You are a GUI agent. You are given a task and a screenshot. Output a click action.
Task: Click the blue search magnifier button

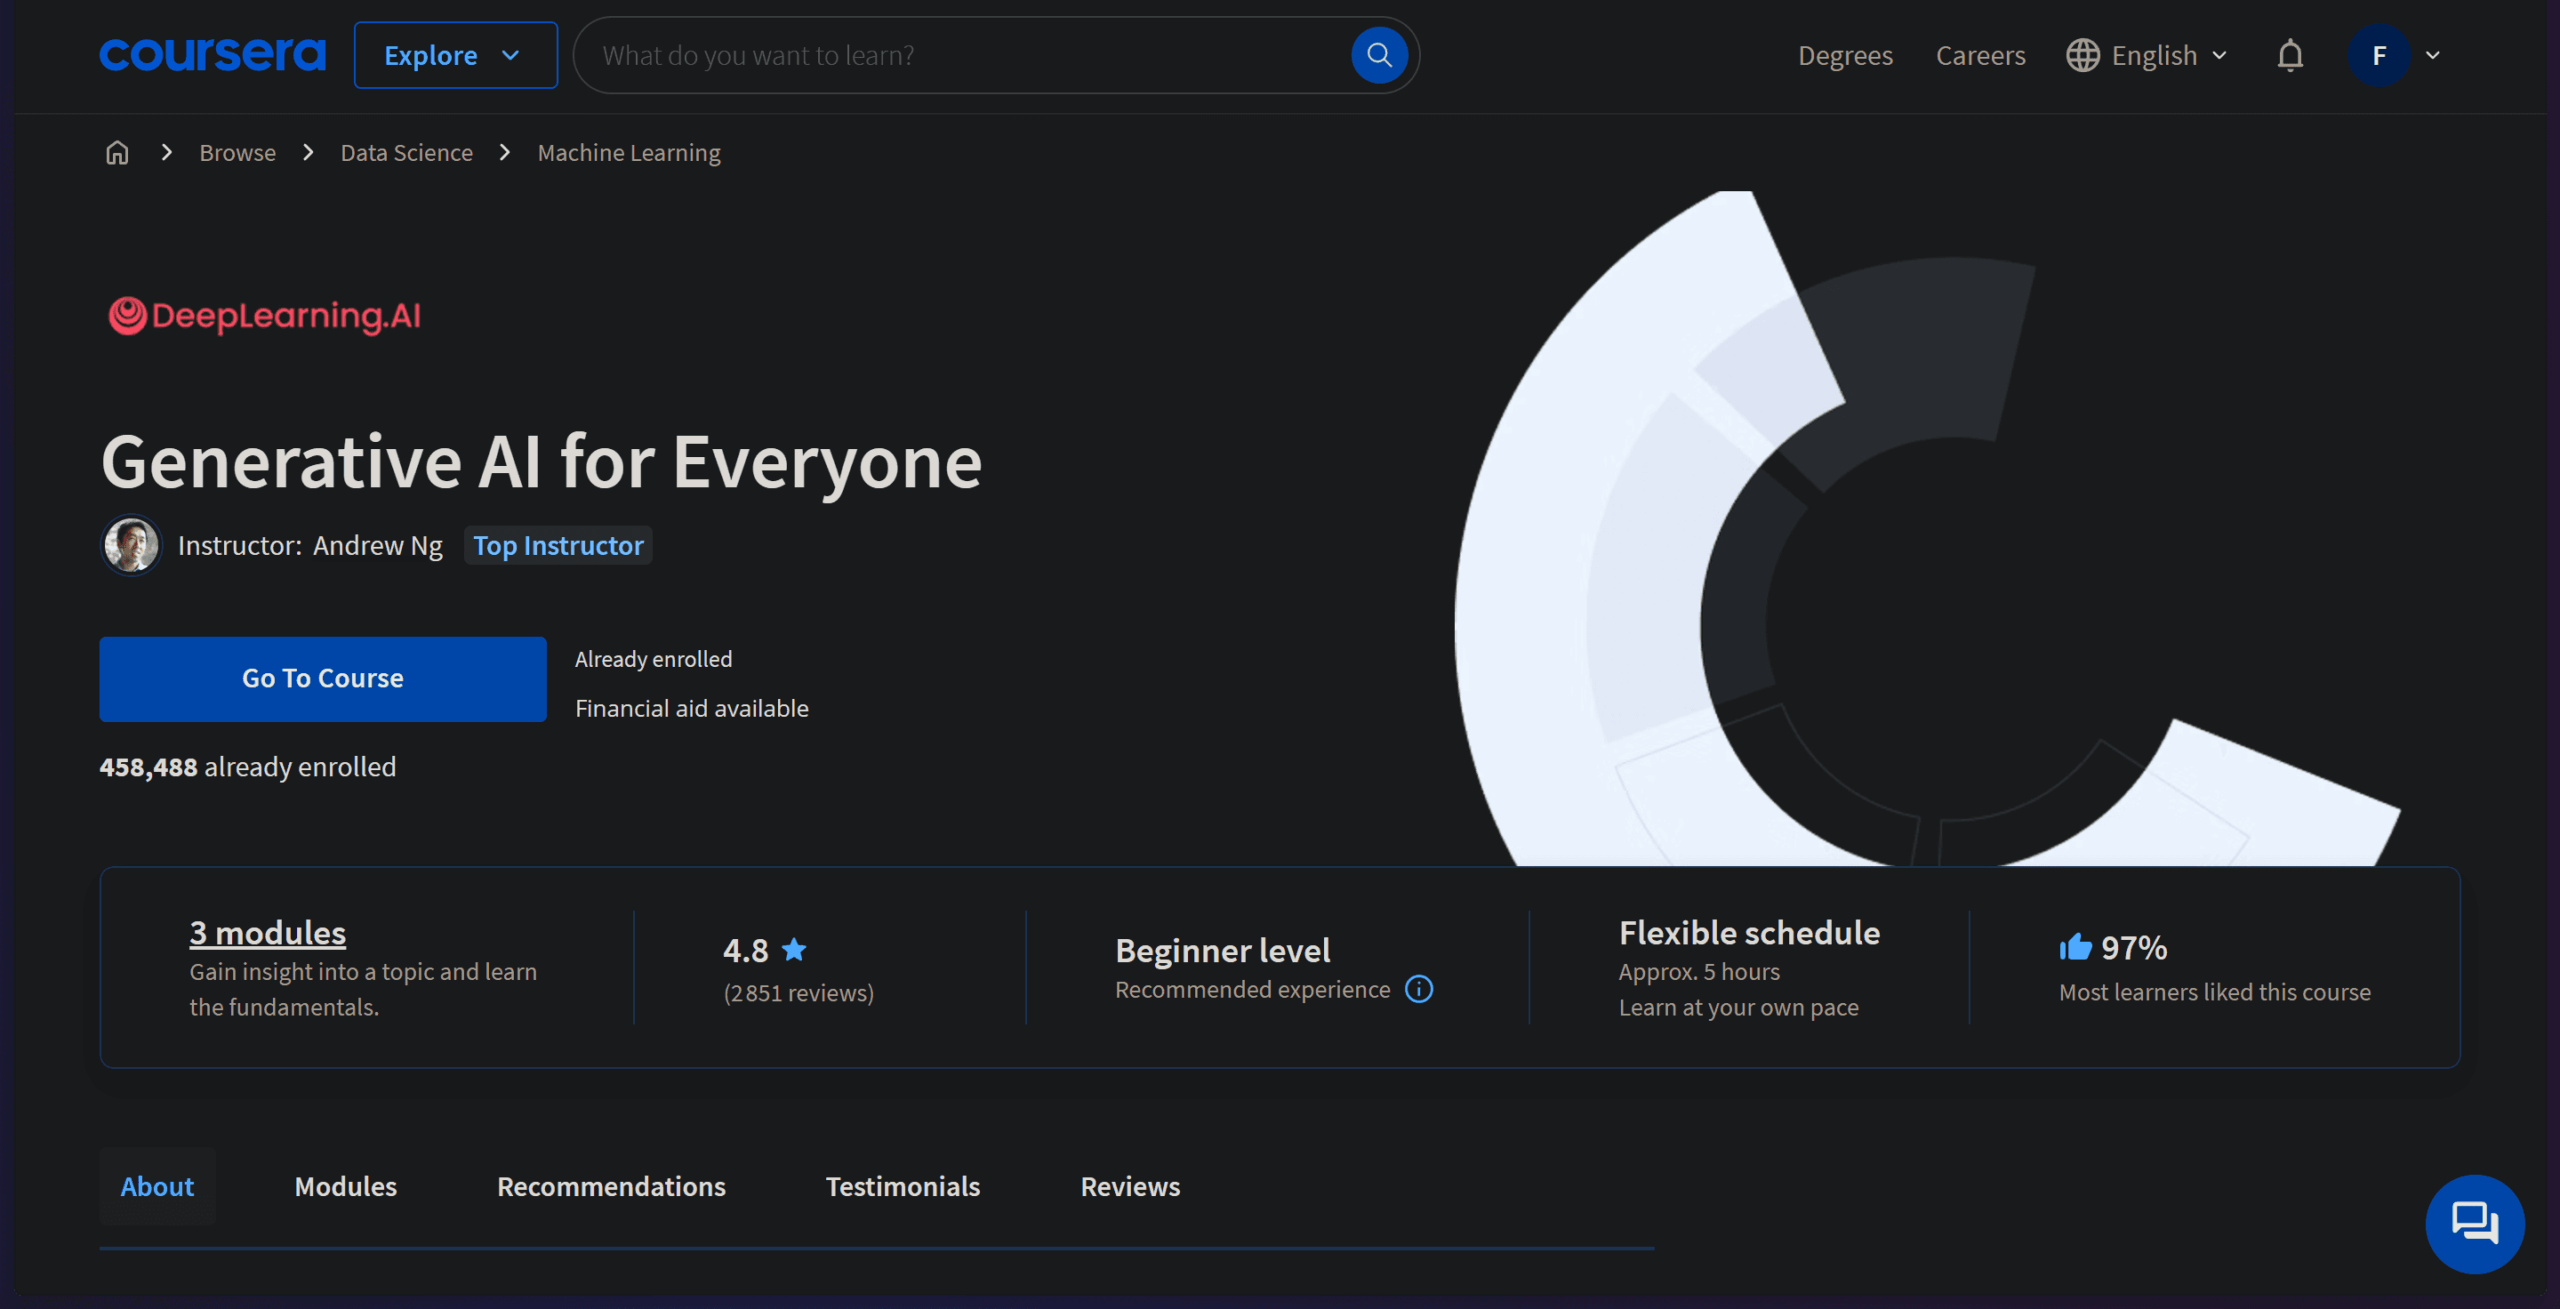click(1379, 55)
